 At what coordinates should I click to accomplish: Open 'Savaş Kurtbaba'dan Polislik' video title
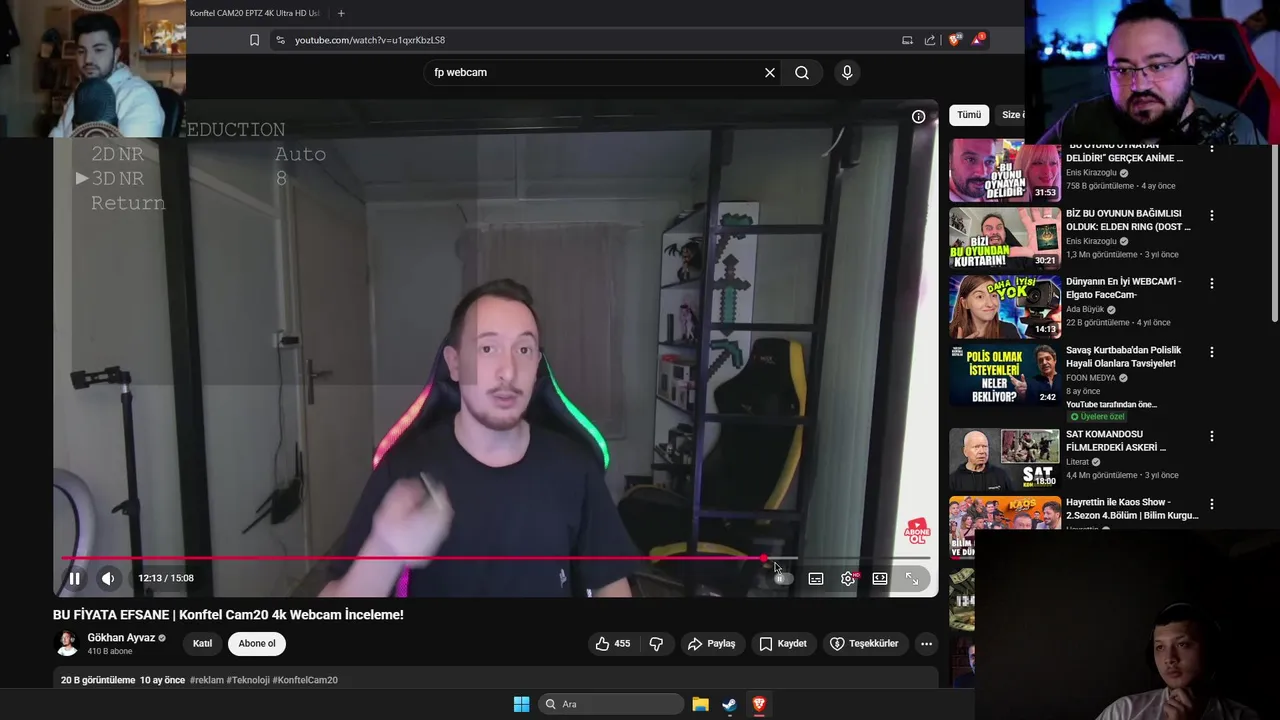(x=1123, y=357)
